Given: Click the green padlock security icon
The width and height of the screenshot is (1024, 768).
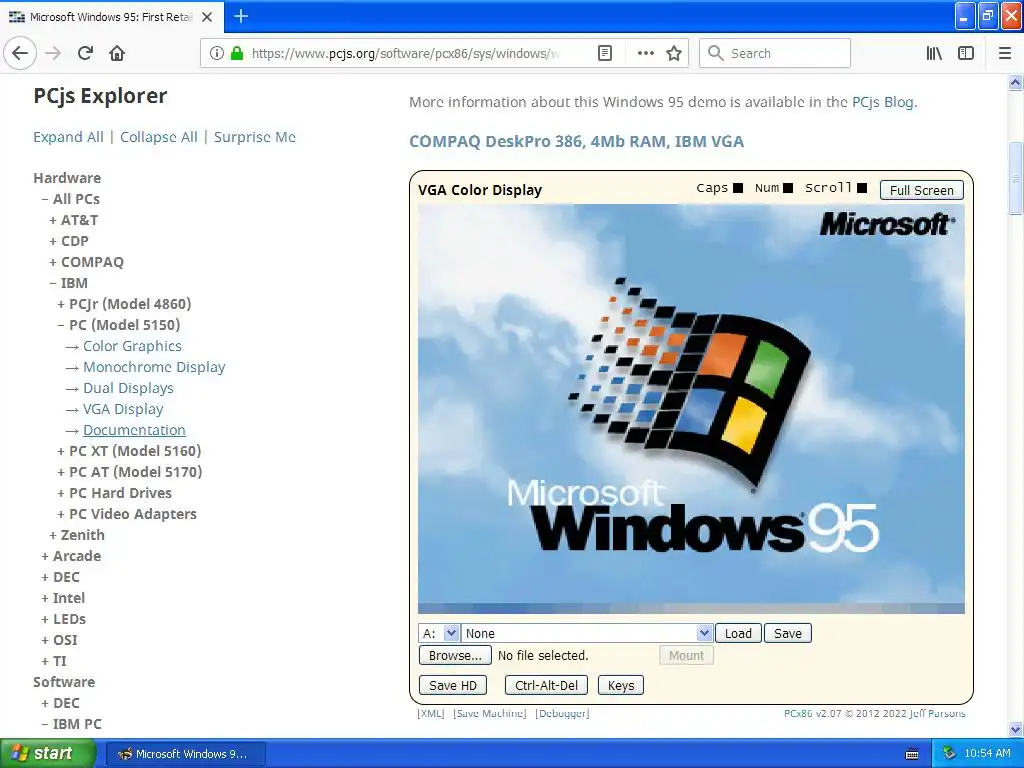Looking at the screenshot, I should pos(237,54).
